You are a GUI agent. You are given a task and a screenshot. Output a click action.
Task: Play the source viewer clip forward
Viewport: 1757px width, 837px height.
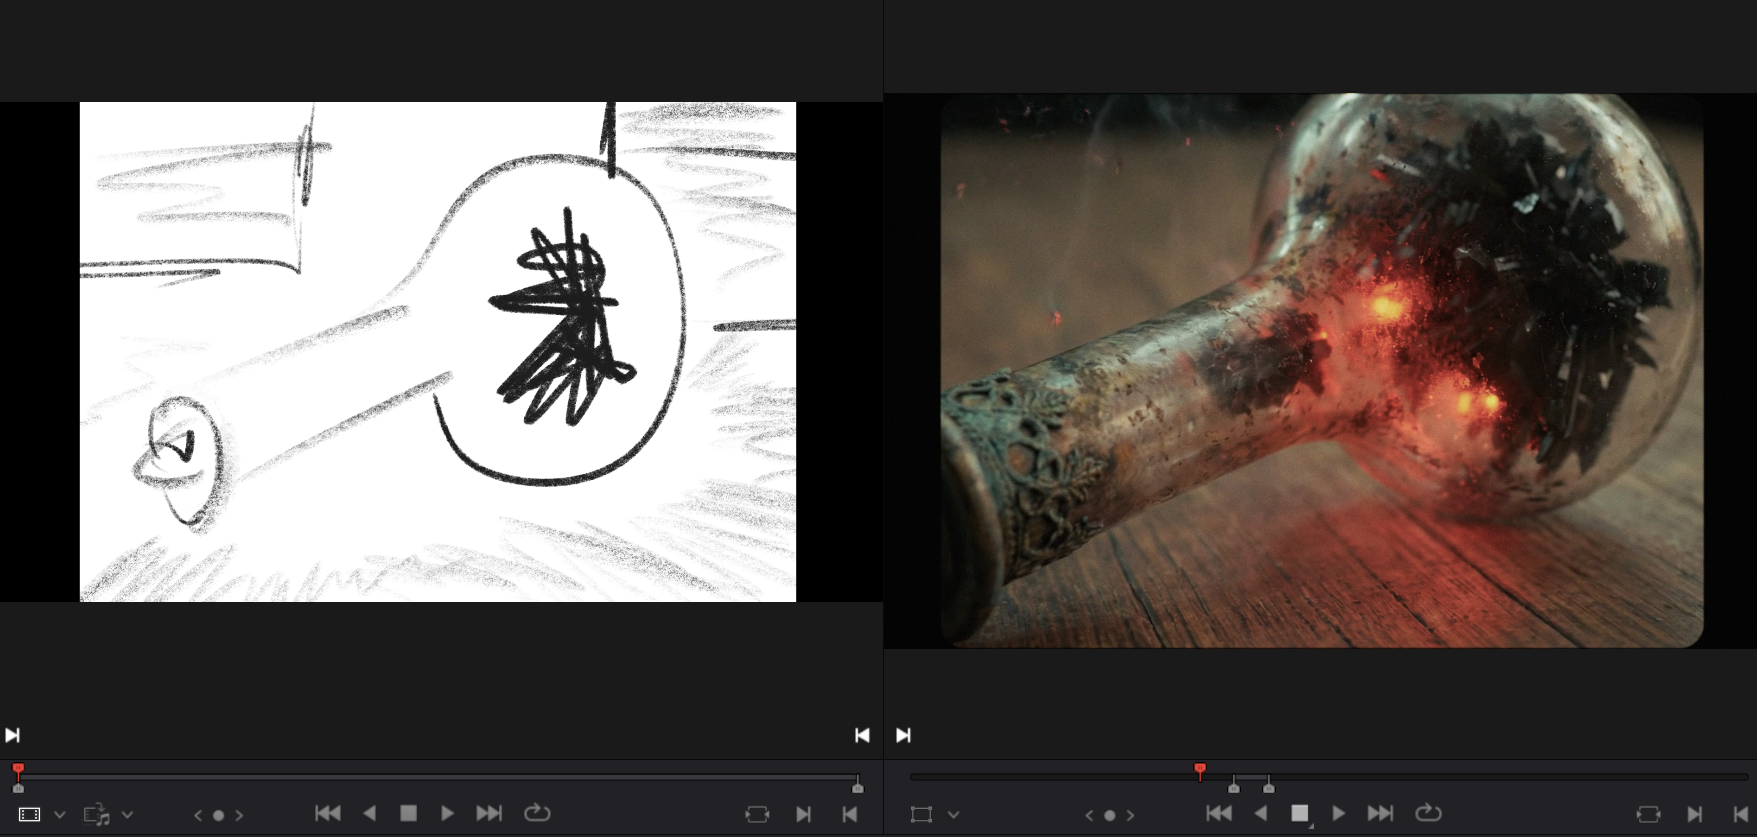pos(447,814)
